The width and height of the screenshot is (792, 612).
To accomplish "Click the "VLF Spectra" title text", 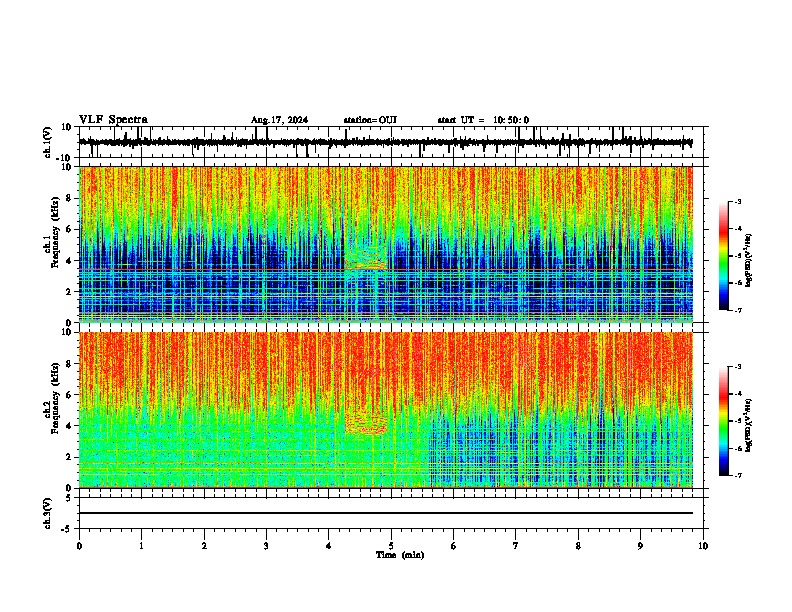I will click(113, 120).
